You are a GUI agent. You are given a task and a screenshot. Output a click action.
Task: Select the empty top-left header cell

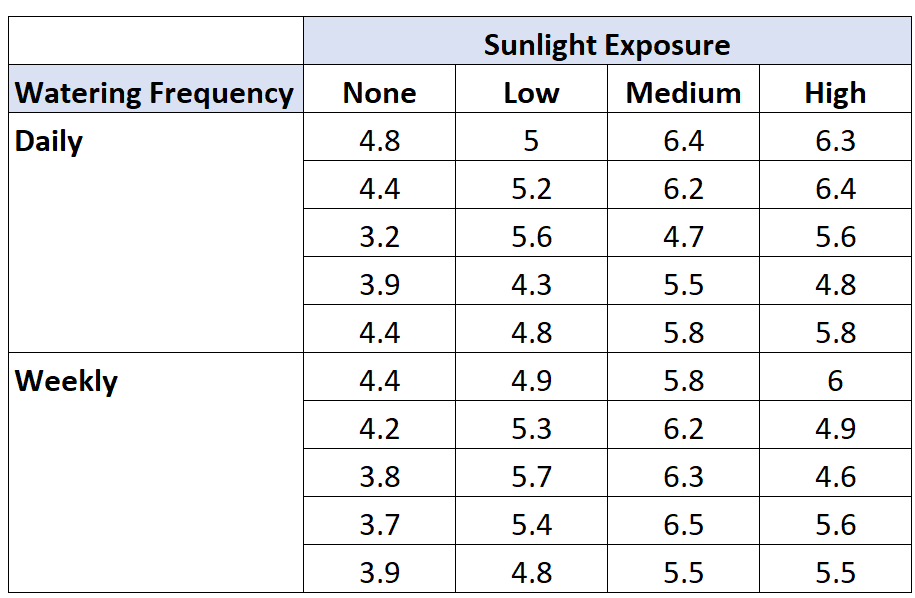[156, 41]
